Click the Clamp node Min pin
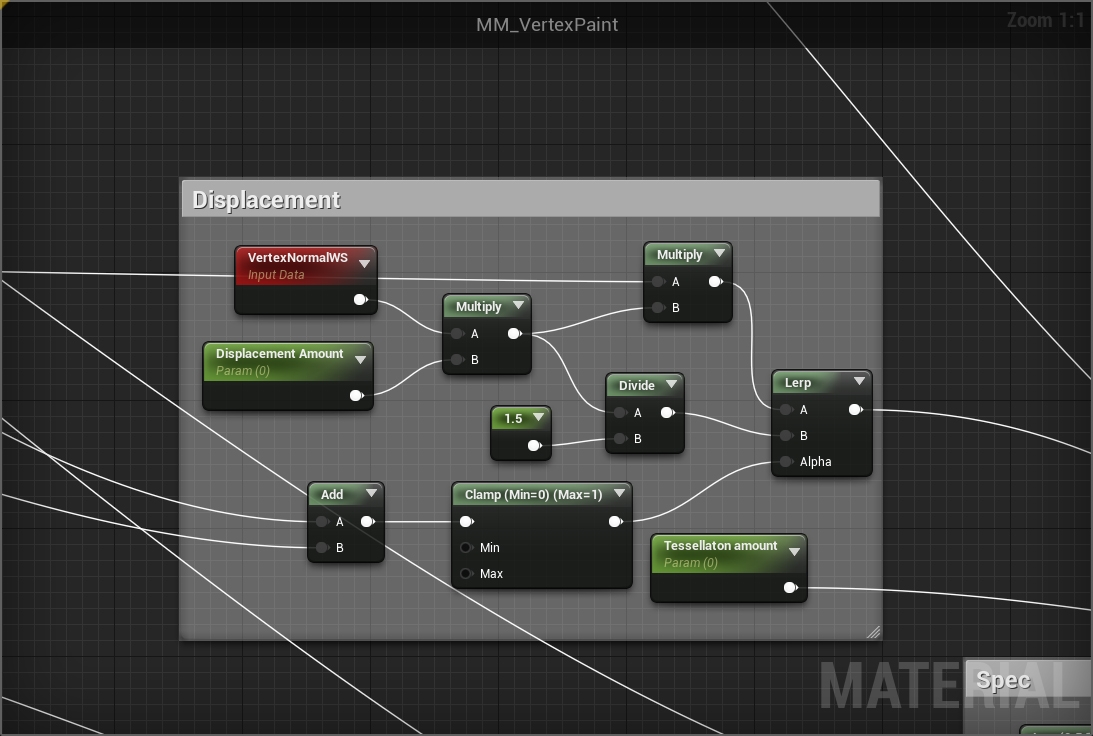The height and width of the screenshot is (736, 1093). pyautogui.click(x=466, y=548)
